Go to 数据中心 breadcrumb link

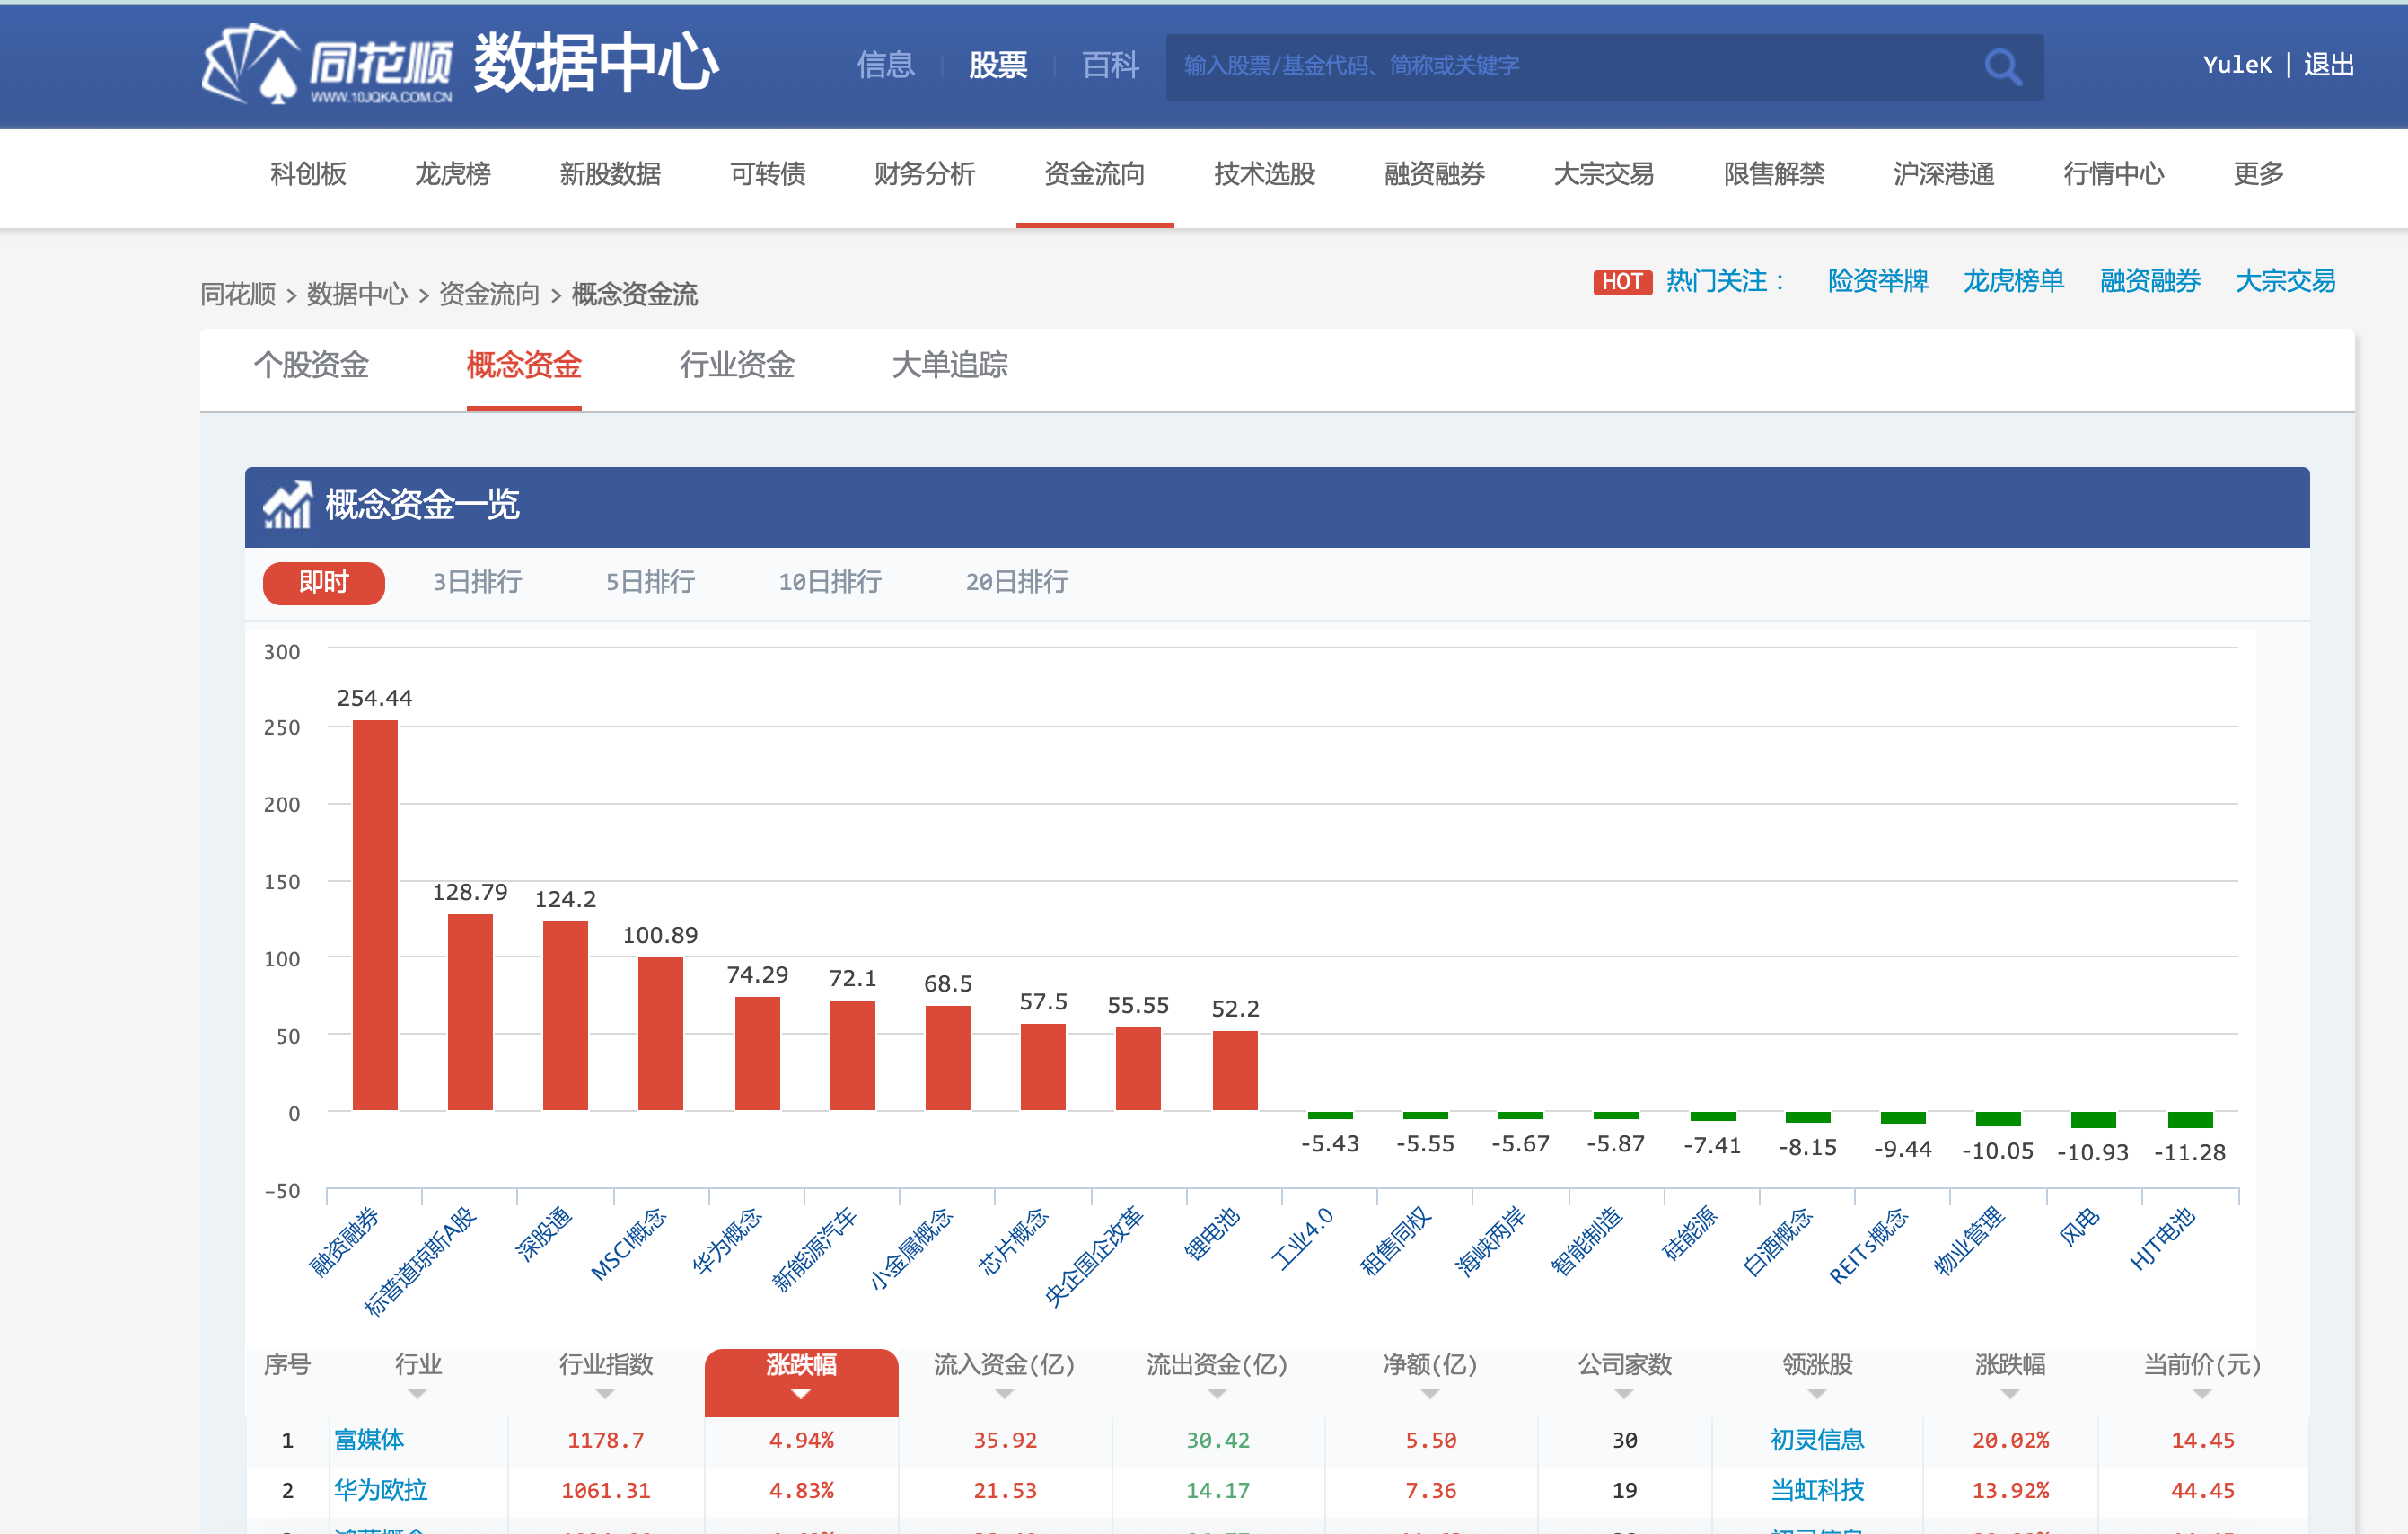tap(357, 294)
